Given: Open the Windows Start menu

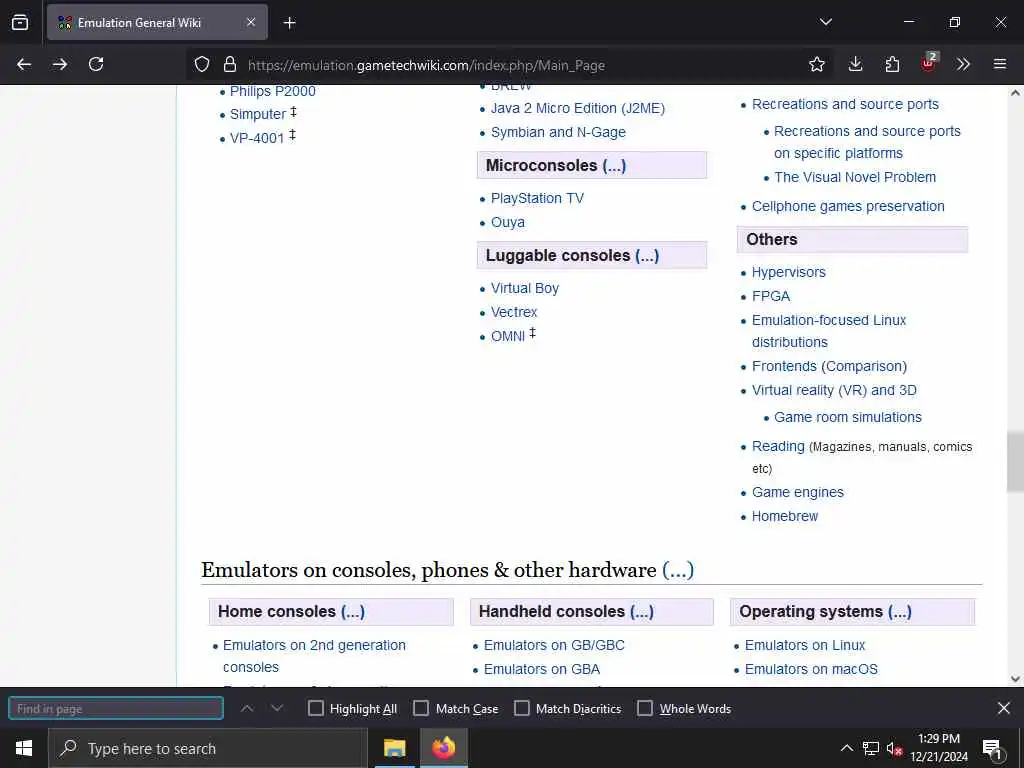Looking at the screenshot, I should pos(24,748).
